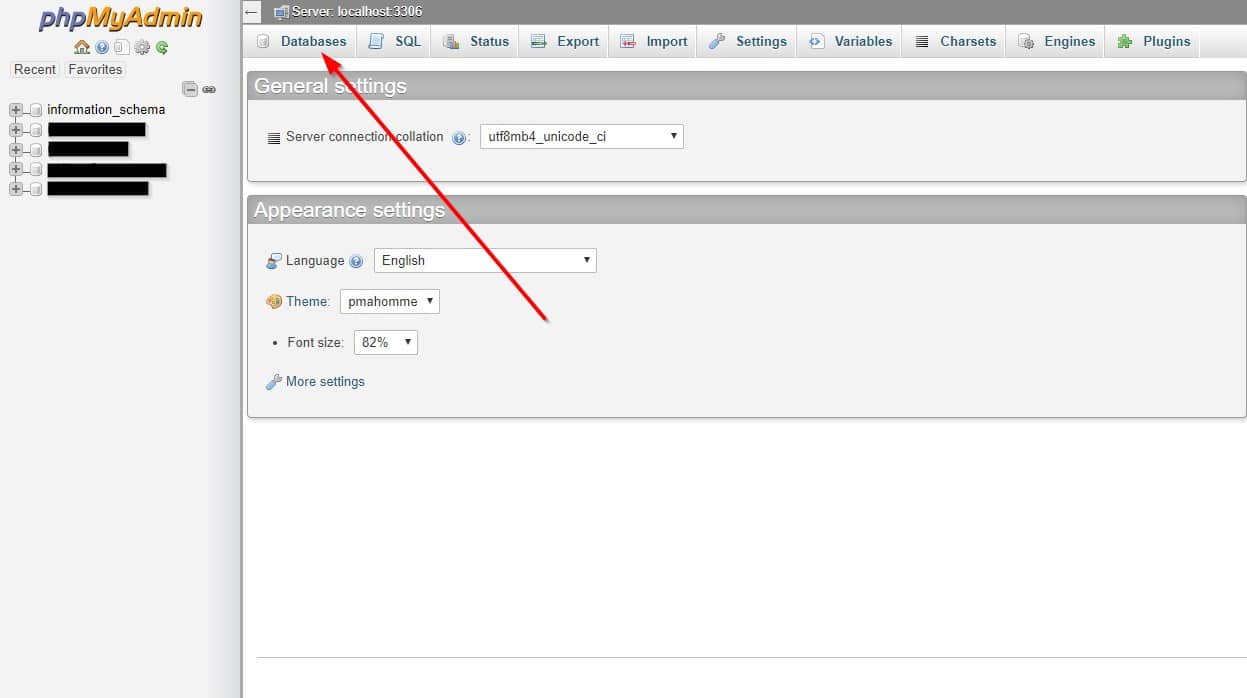Click information_schema database cylinder icon

[36, 110]
